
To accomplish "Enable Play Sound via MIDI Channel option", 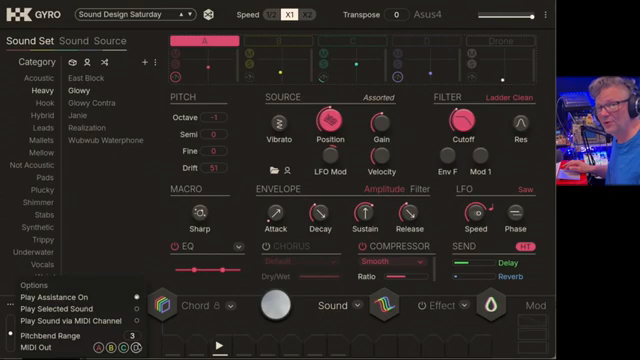I will pos(137,321).
